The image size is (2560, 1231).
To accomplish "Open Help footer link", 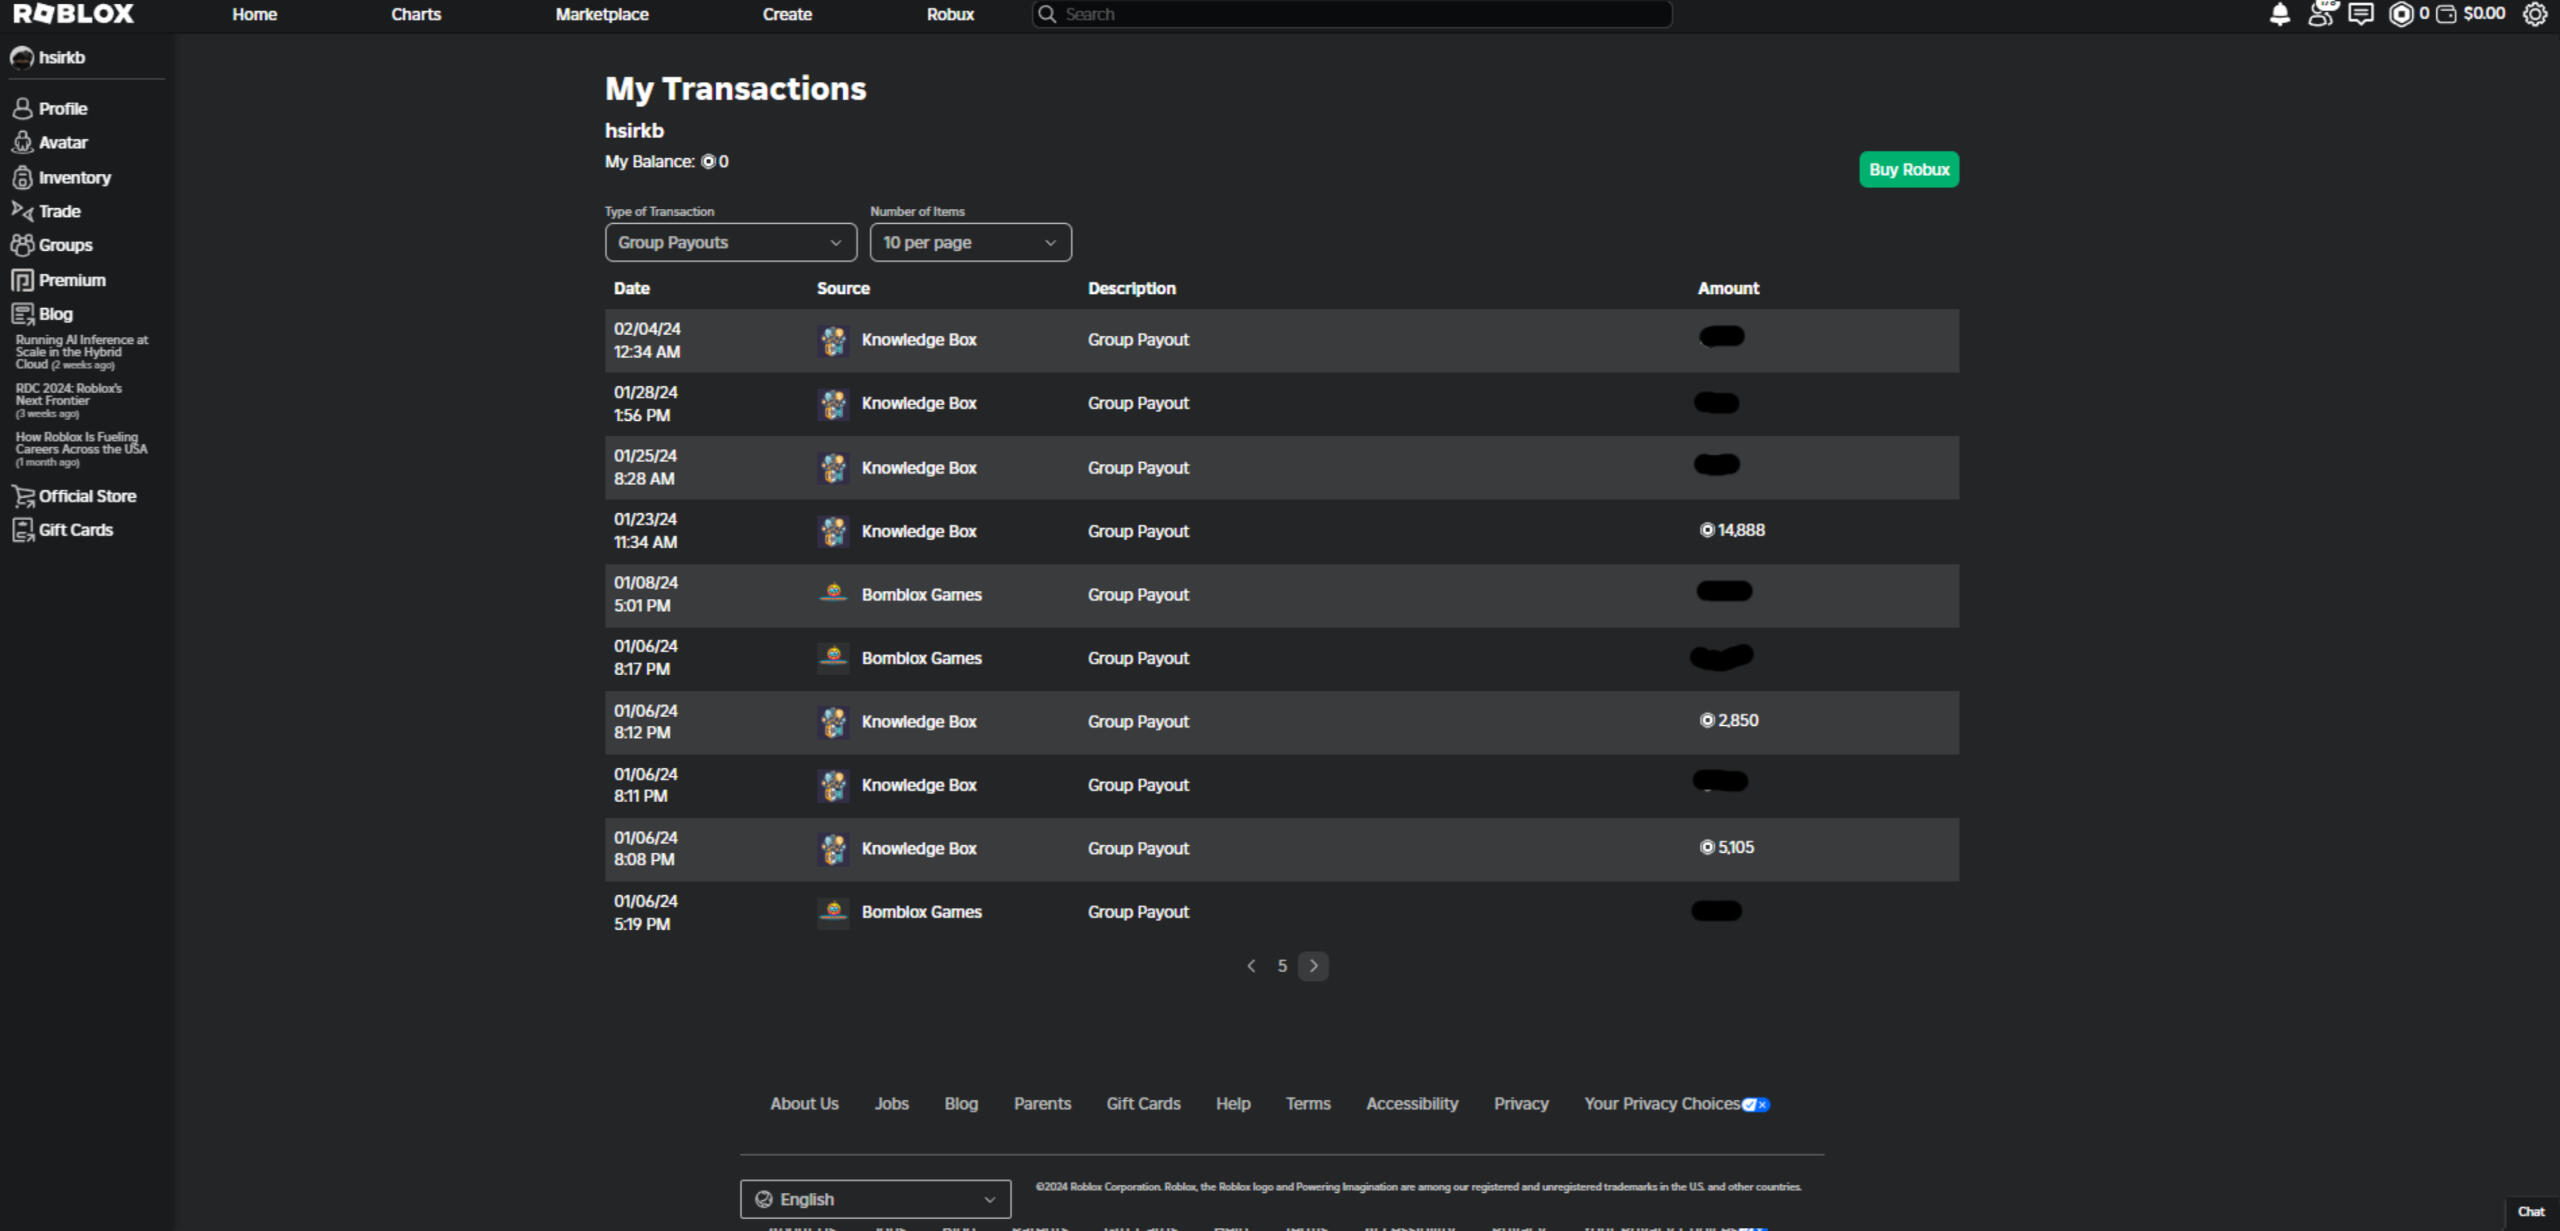I will pos(1233,1104).
